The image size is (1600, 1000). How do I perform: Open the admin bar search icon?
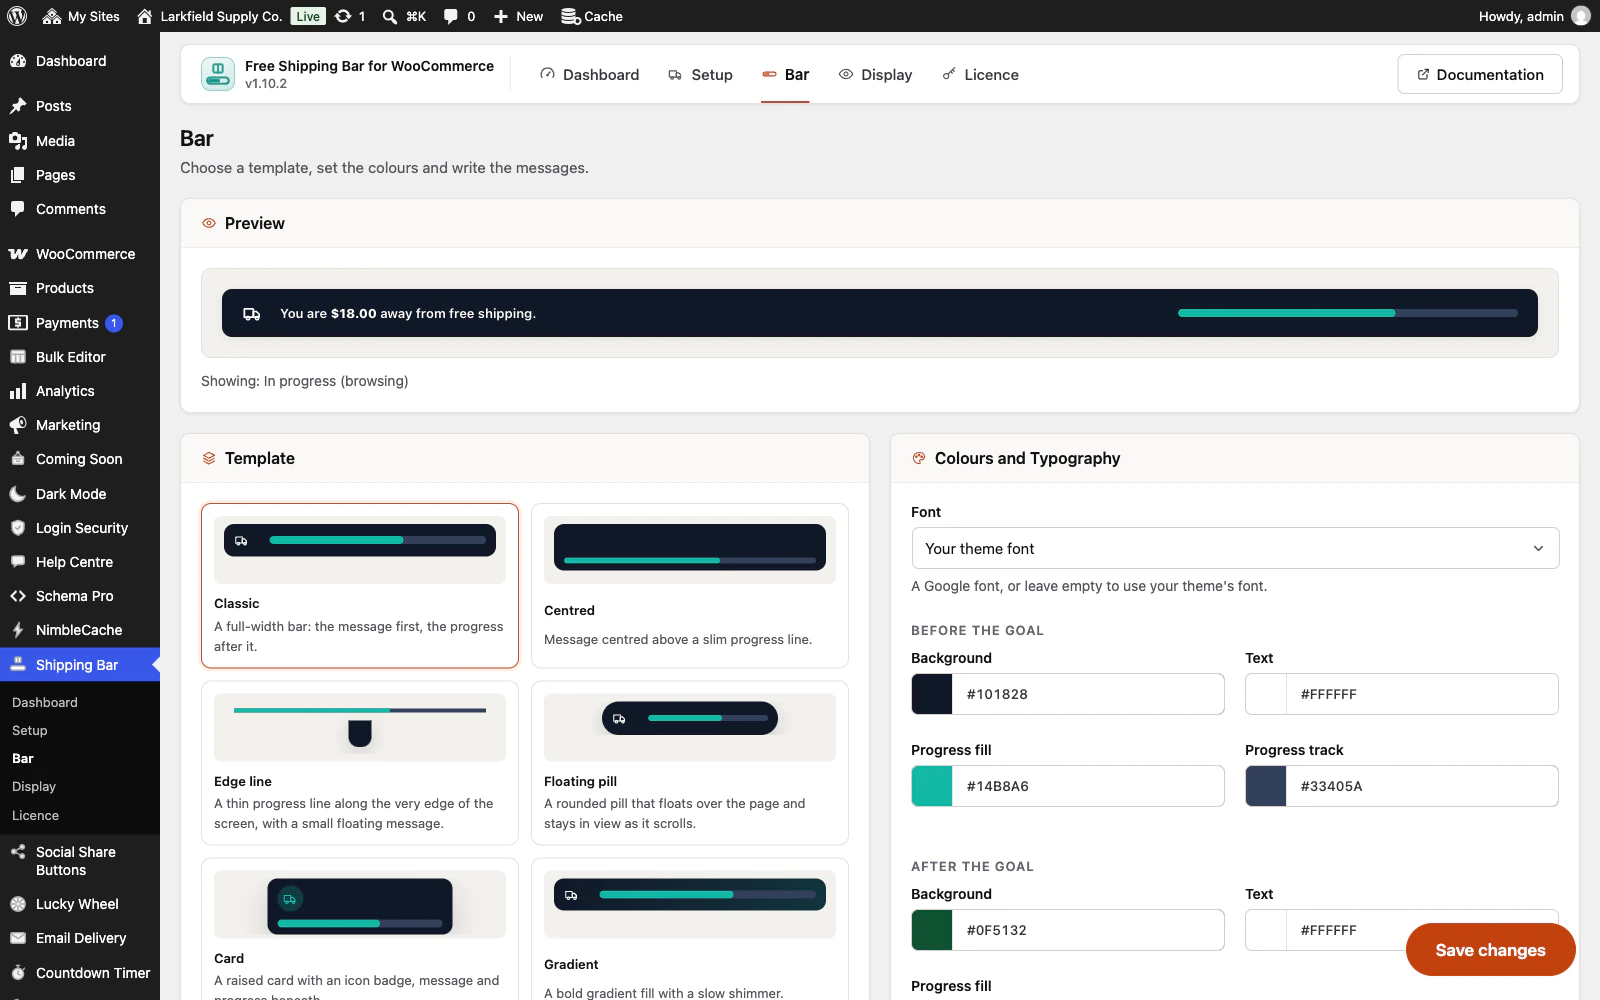pos(390,16)
